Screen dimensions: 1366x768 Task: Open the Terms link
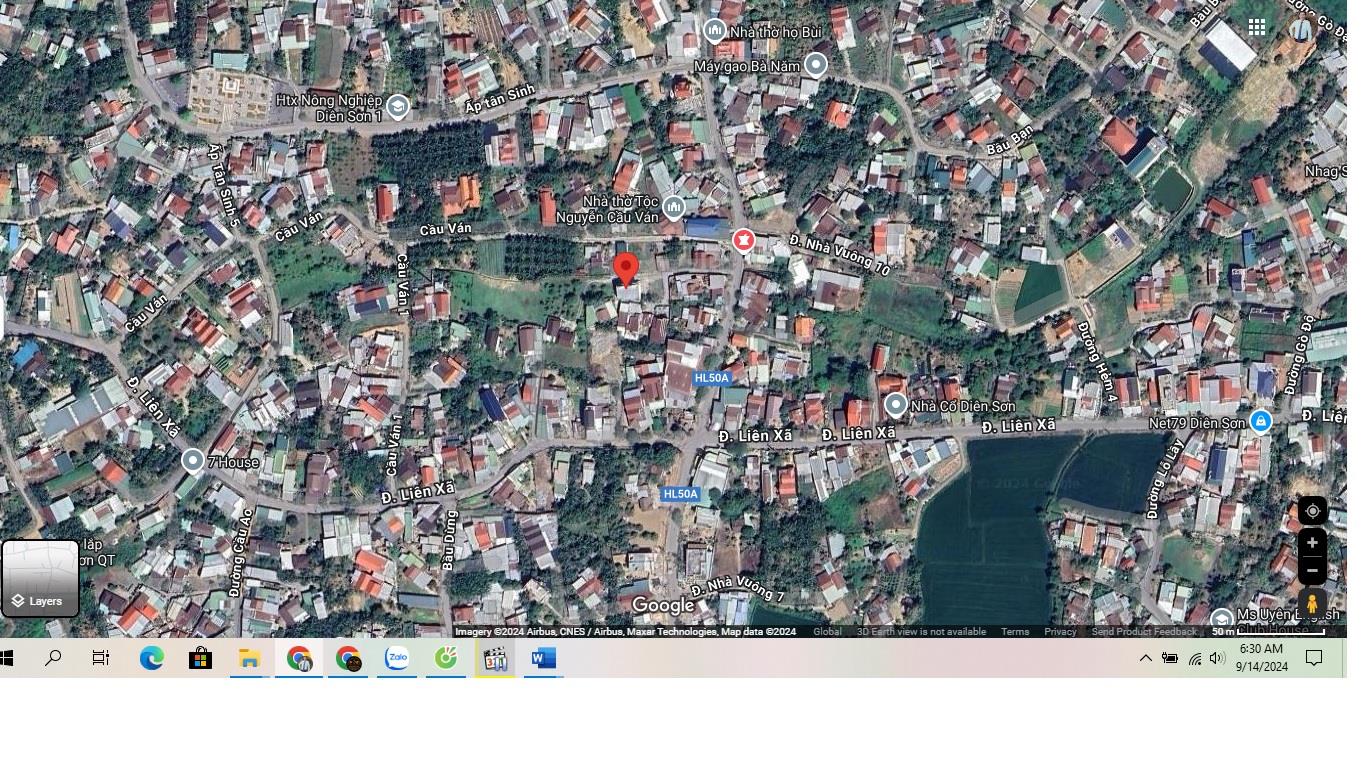[1015, 632]
